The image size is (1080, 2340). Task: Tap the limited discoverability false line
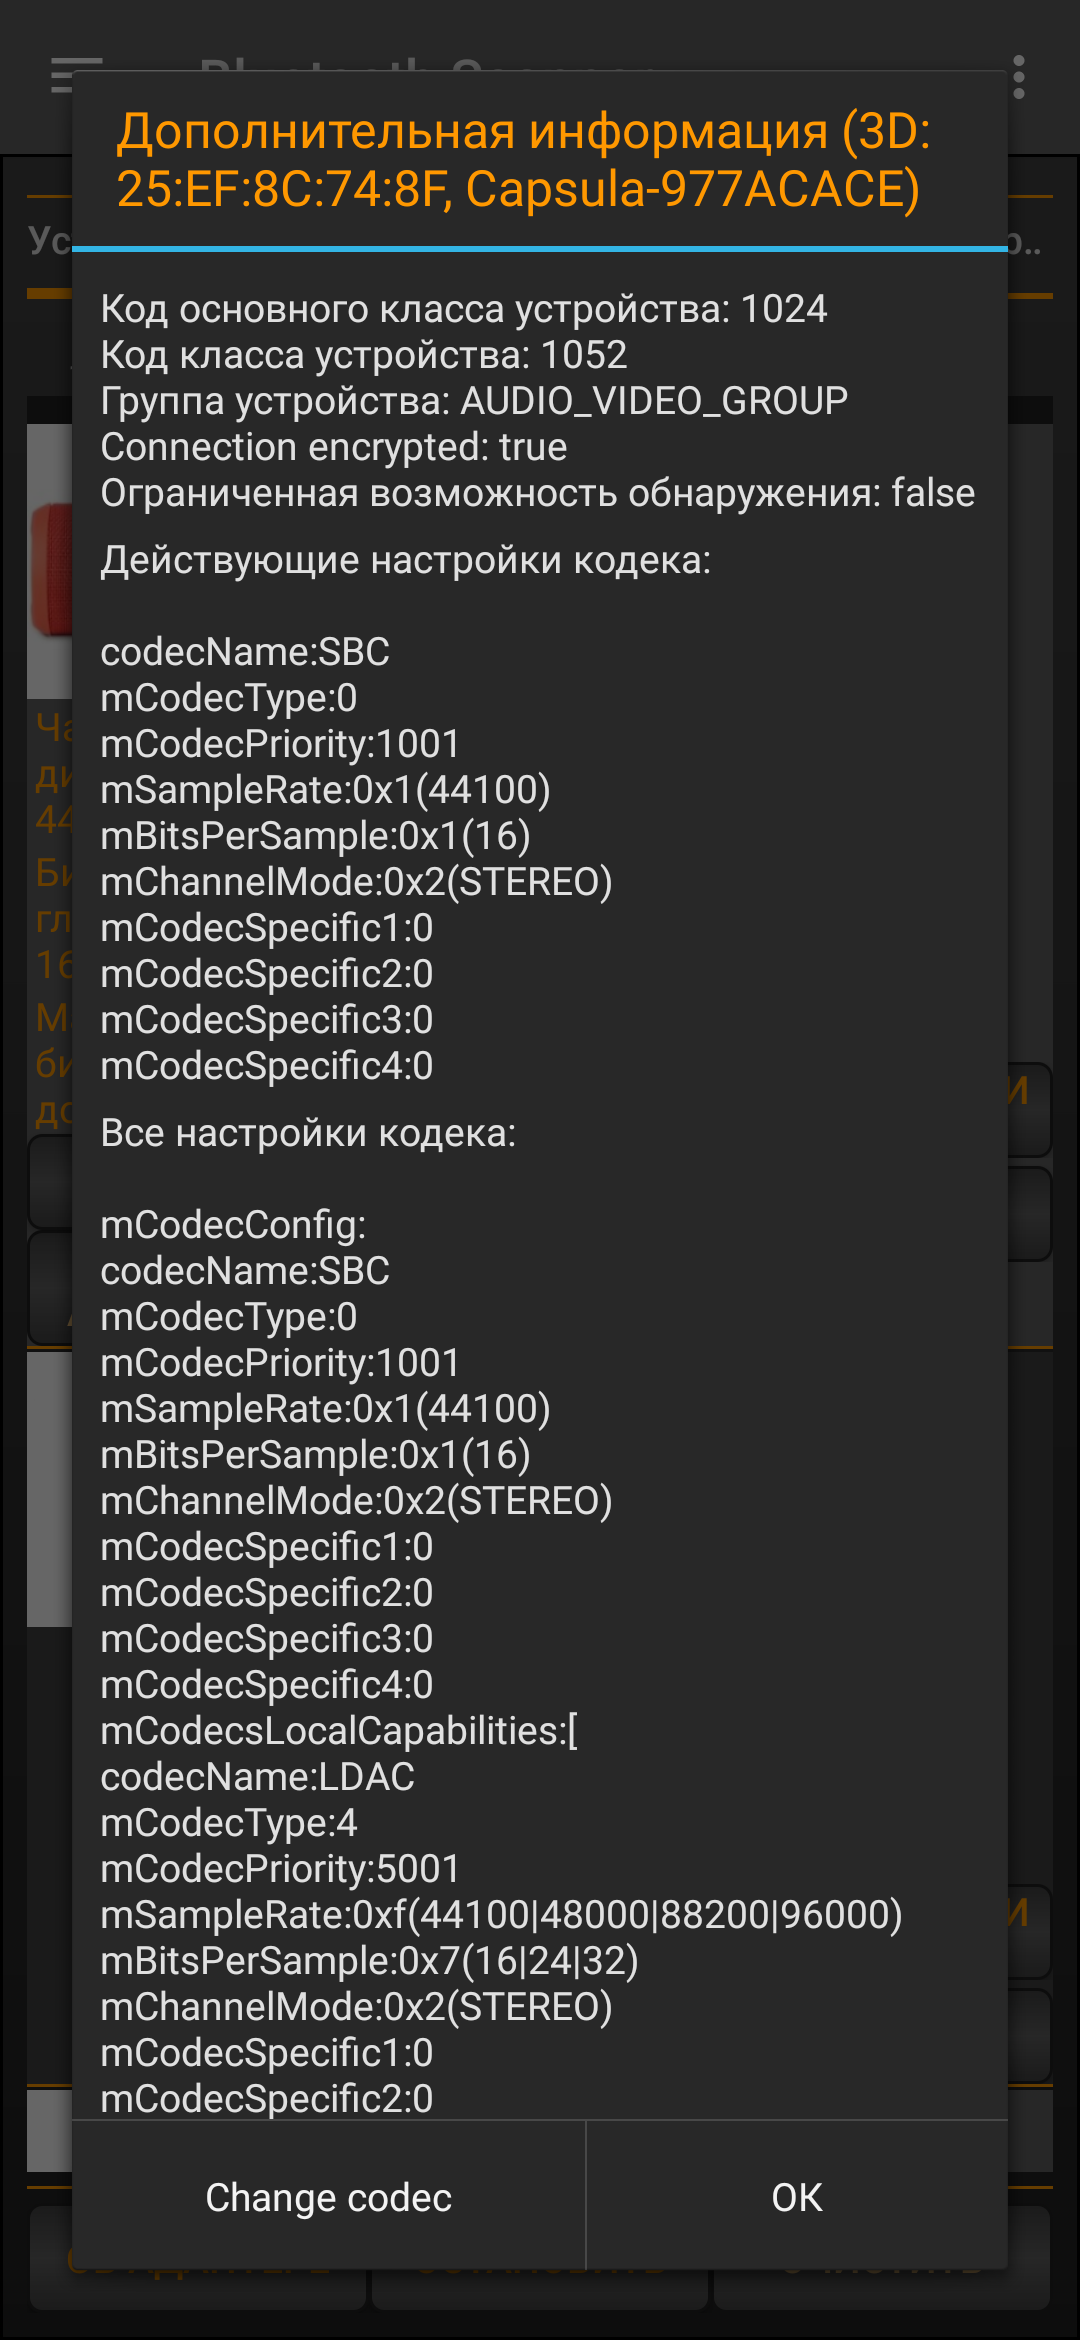coord(538,493)
